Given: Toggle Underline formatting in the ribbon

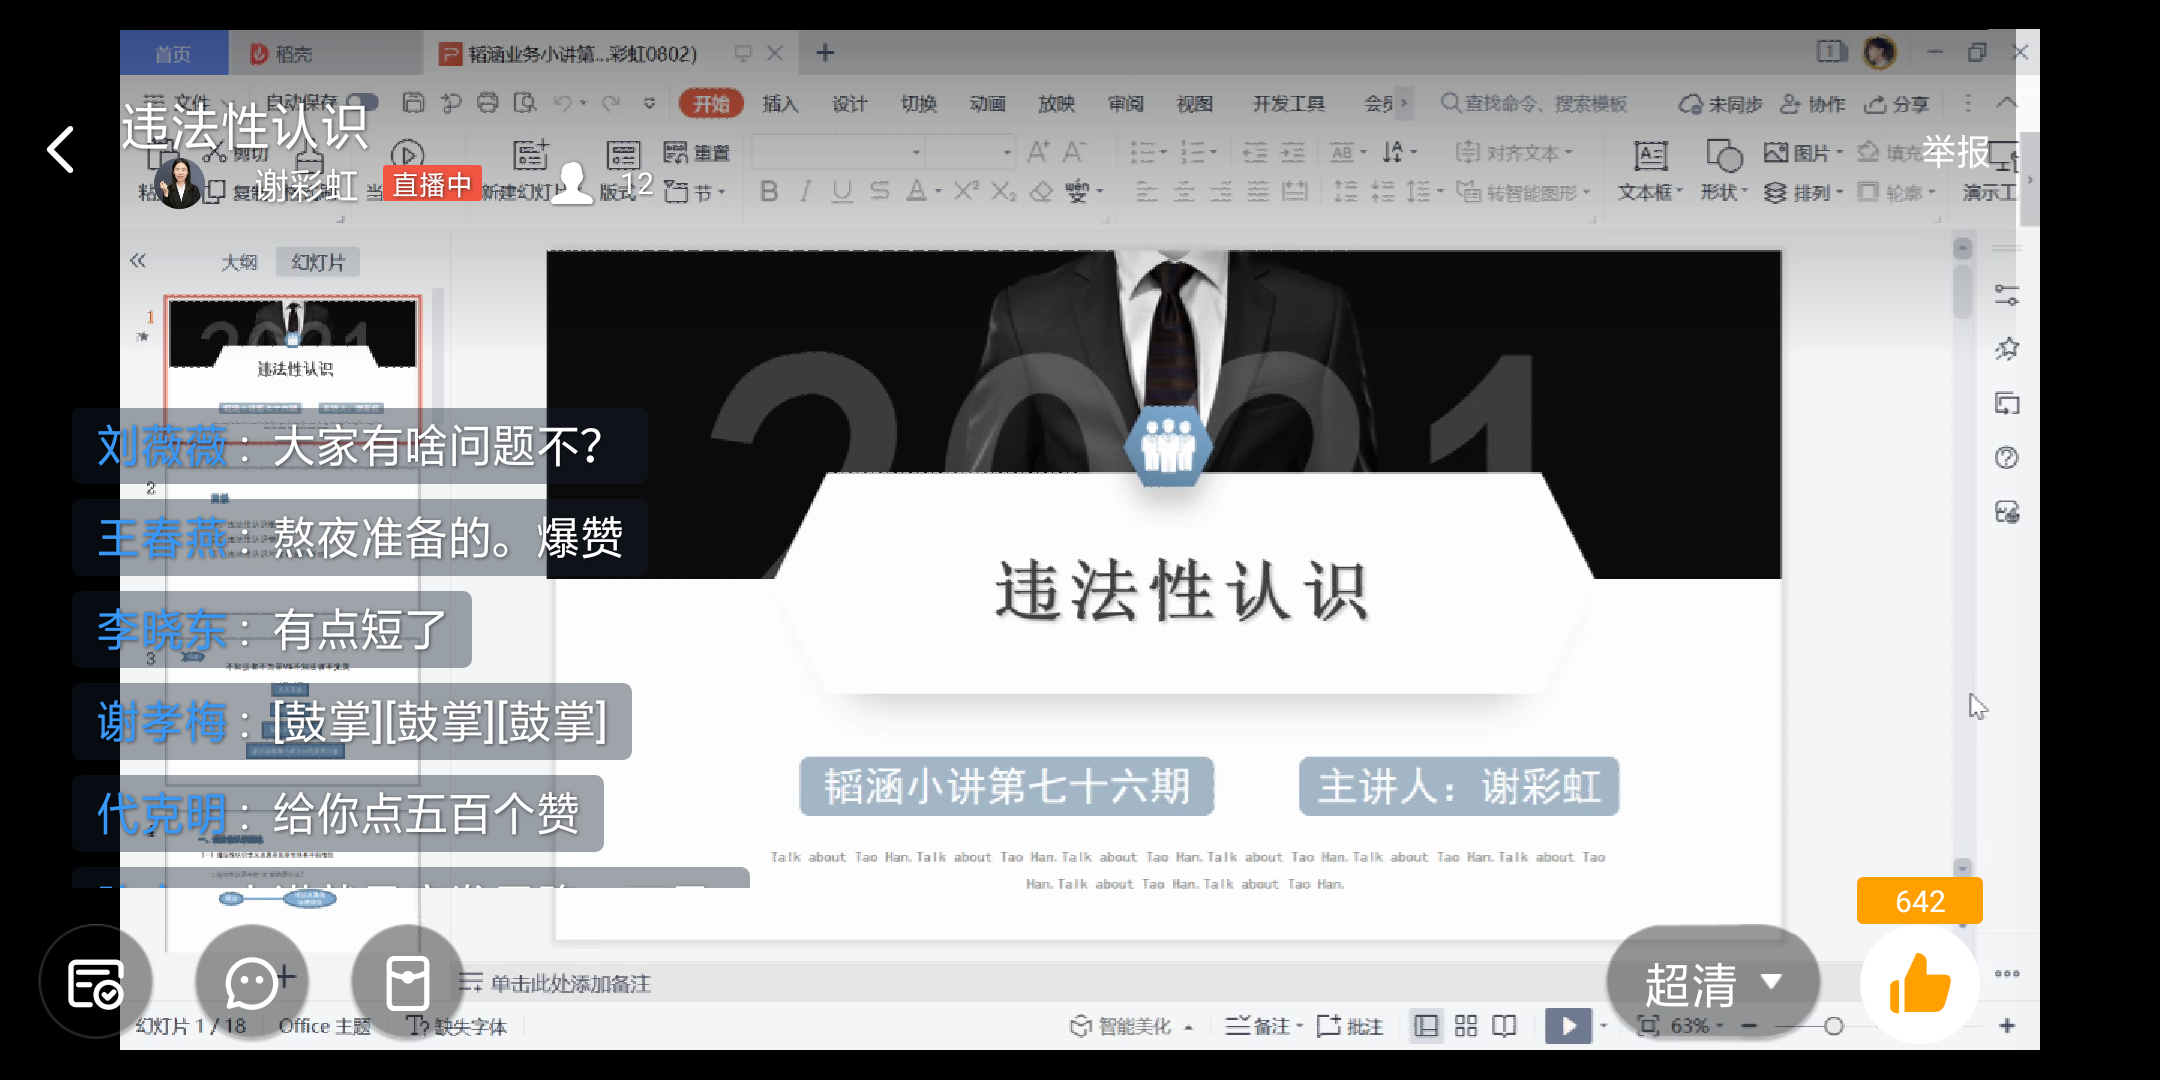Looking at the screenshot, I should tap(842, 191).
